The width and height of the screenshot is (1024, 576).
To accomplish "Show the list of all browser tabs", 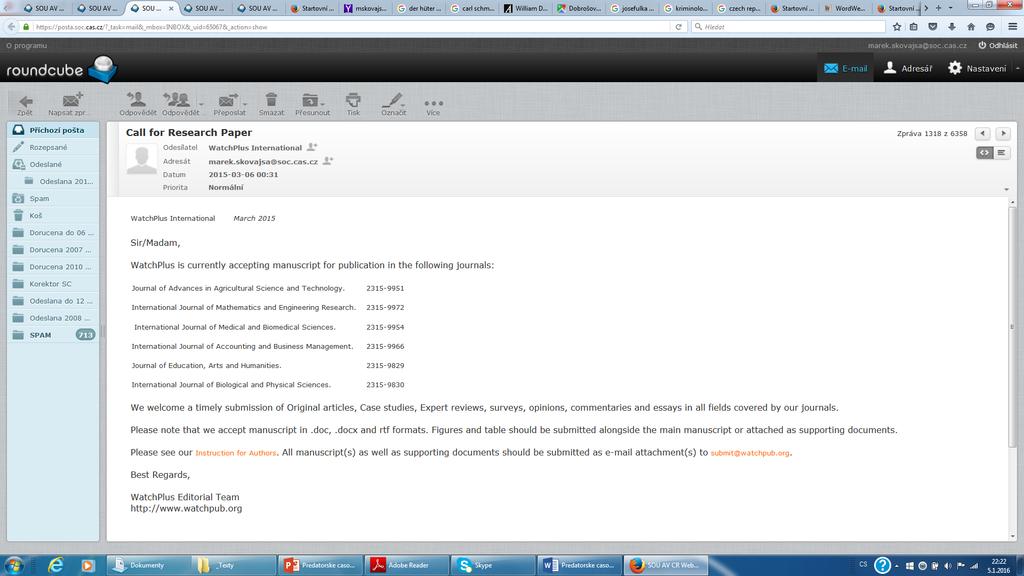I will coord(950,8).
